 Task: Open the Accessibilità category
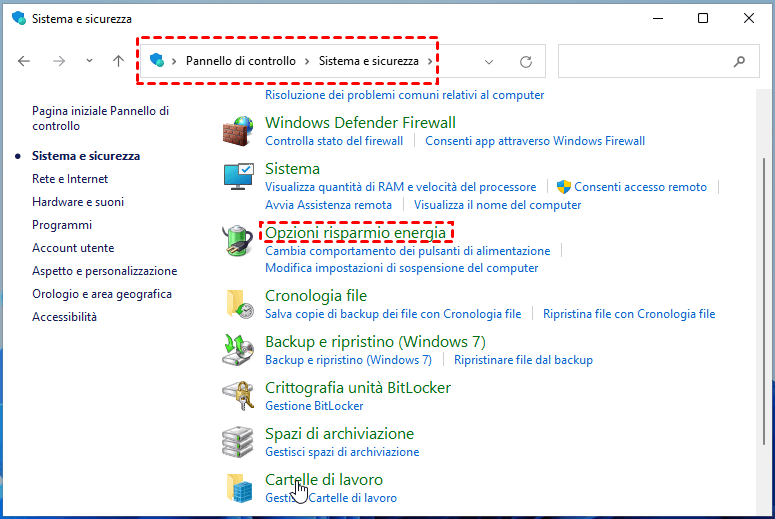(x=64, y=317)
